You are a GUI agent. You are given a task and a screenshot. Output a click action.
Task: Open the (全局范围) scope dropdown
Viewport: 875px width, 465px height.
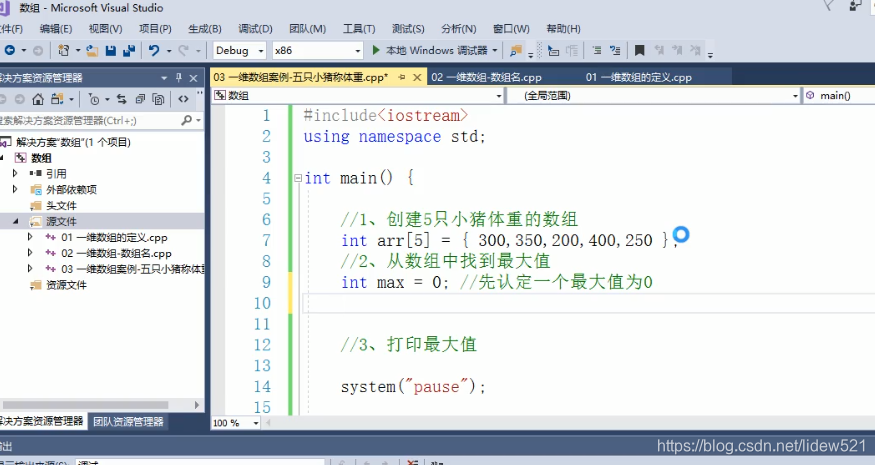point(653,96)
